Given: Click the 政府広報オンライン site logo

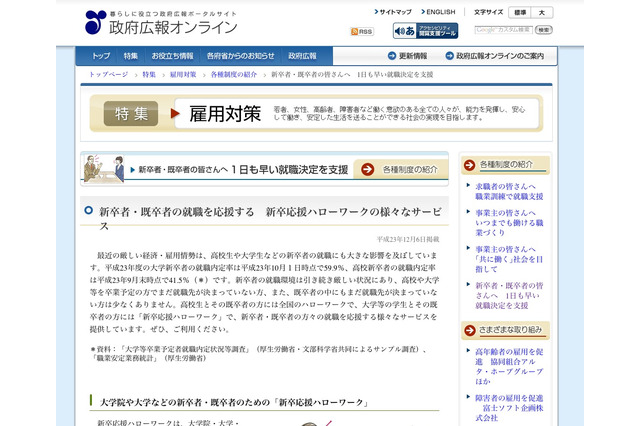Looking at the screenshot, I should (x=161, y=23).
